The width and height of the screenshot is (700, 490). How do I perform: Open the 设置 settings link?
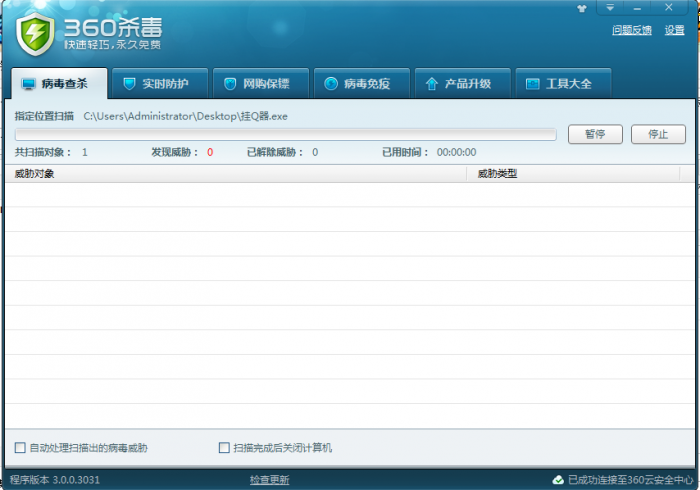click(674, 30)
